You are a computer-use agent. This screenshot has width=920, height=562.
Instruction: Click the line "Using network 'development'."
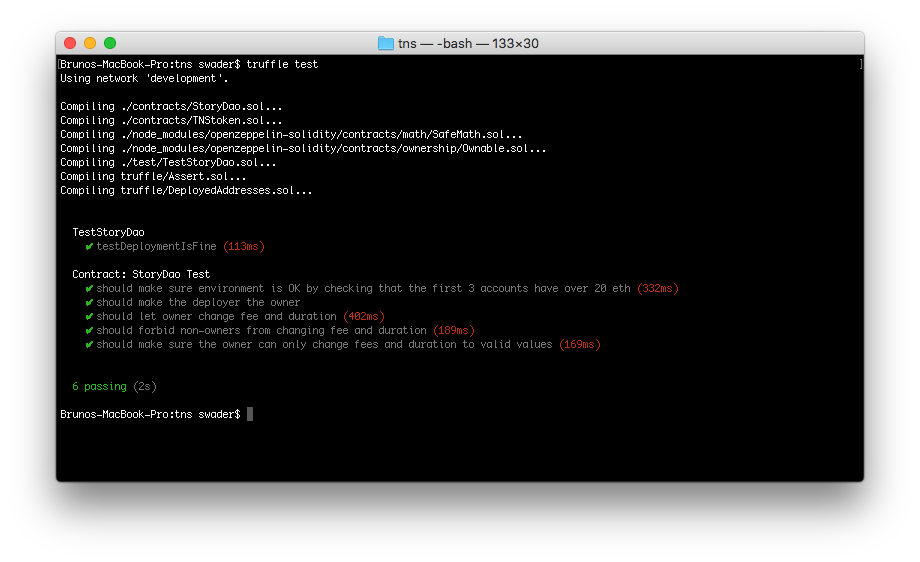click(x=144, y=78)
